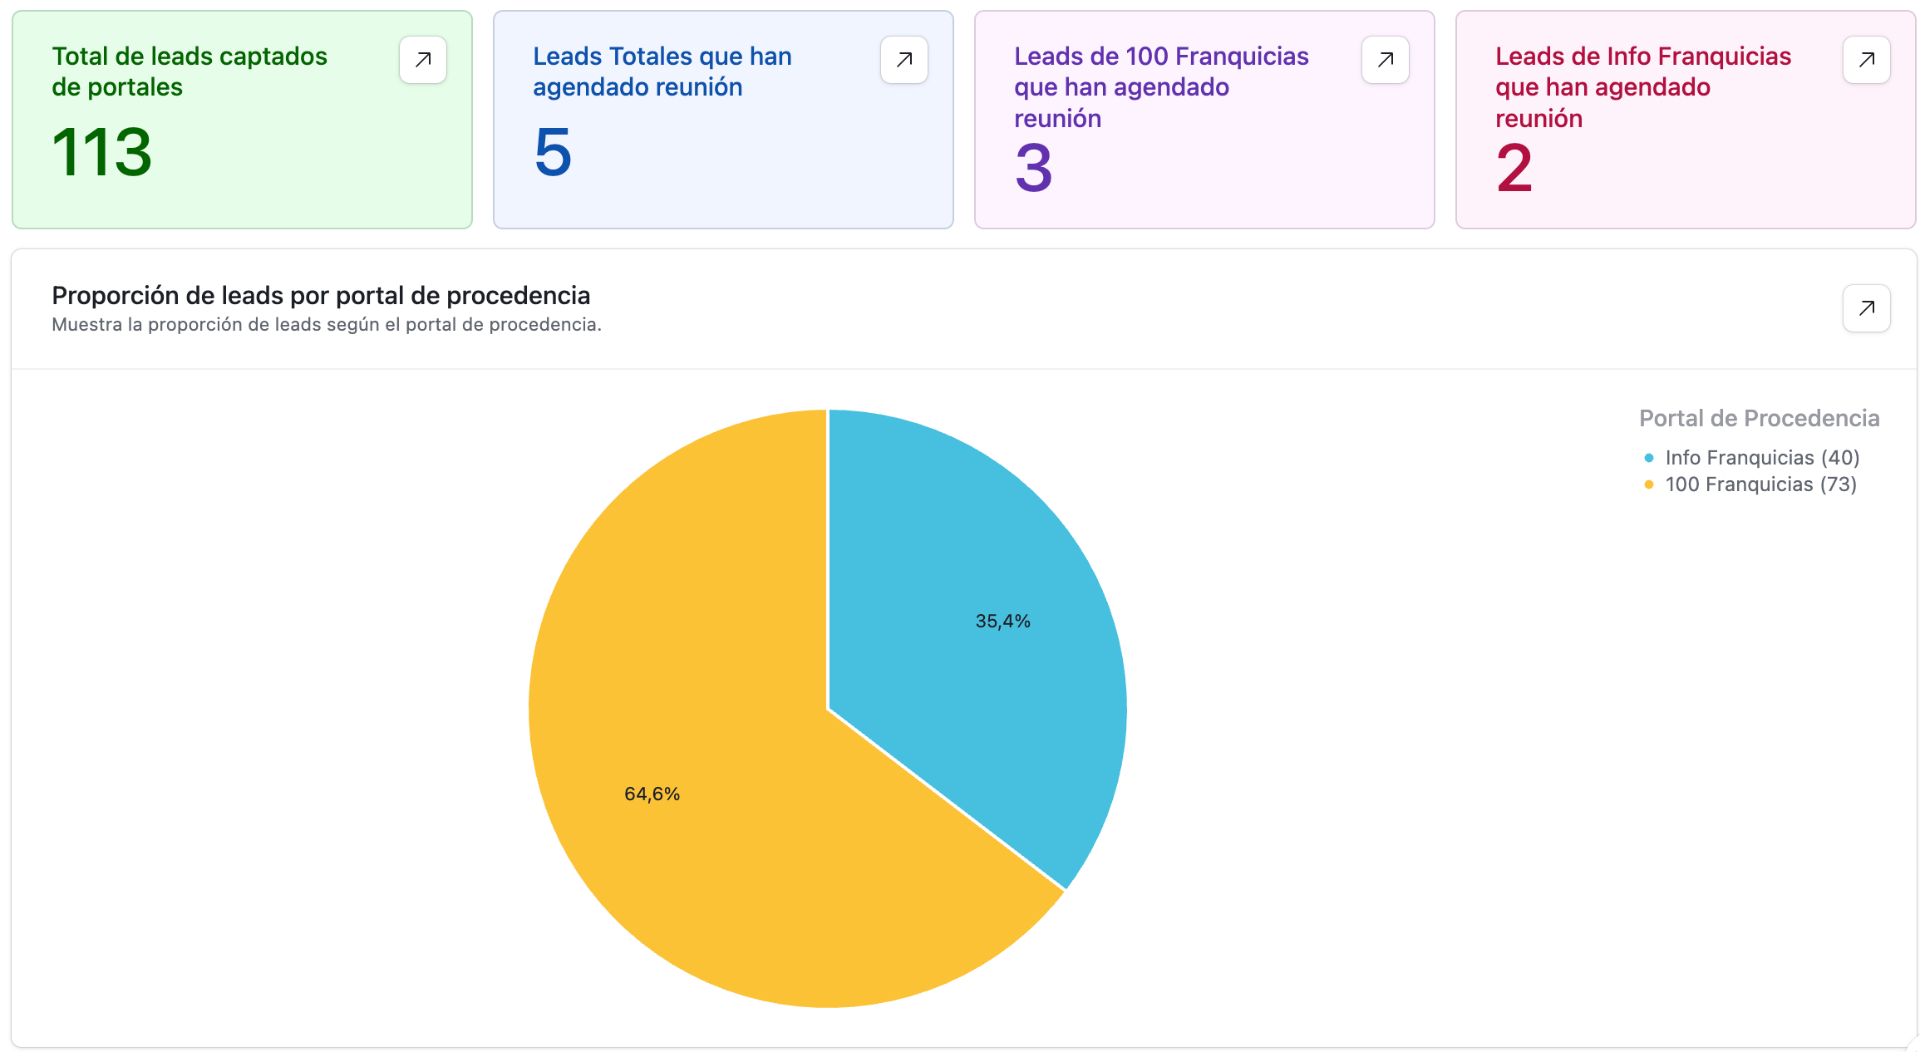Click the 113 total leads value
Screen dimensions: 1920x1052
point(102,153)
